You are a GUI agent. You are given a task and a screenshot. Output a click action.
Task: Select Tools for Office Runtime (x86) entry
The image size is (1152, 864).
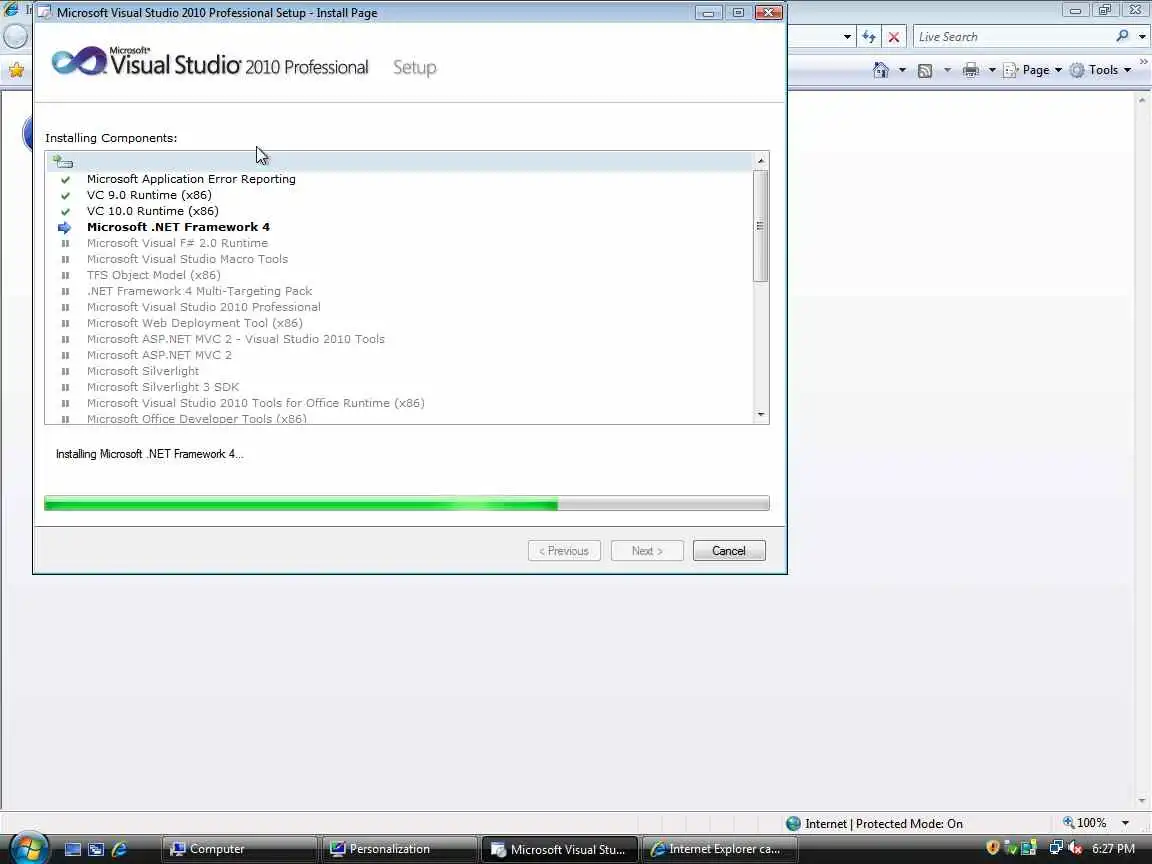(x=256, y=403)
